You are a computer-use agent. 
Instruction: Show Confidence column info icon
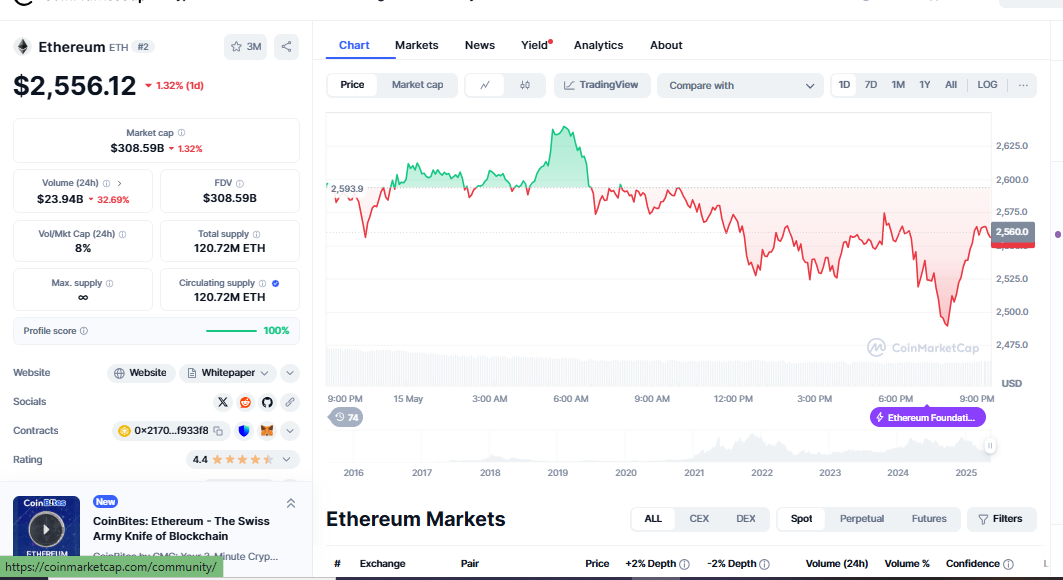1008,564
